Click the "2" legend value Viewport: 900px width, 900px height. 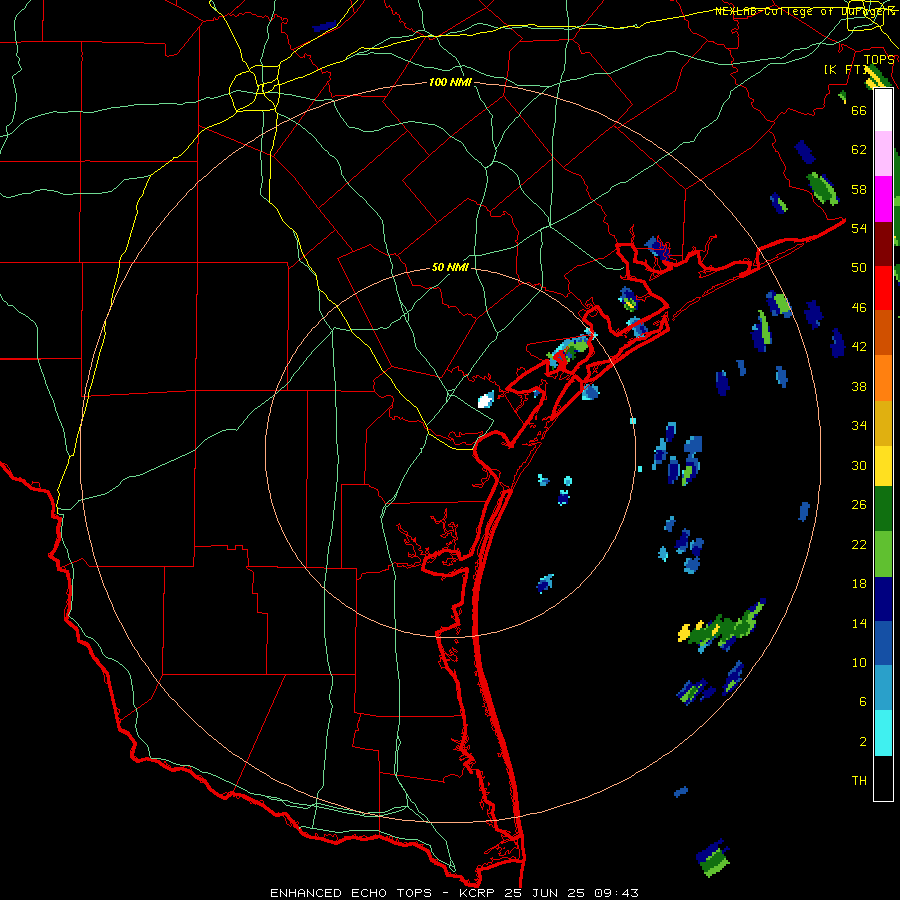click(863, 742)
